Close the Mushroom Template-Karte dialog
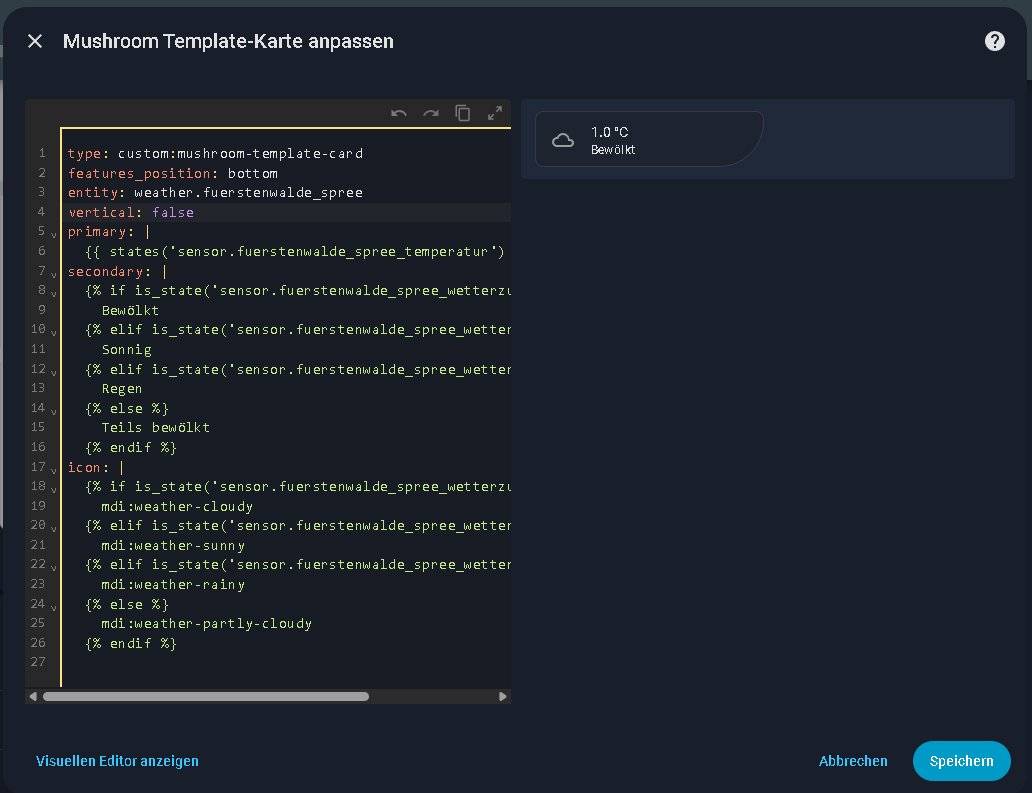 pyautogui.click(x=35, y=41)
